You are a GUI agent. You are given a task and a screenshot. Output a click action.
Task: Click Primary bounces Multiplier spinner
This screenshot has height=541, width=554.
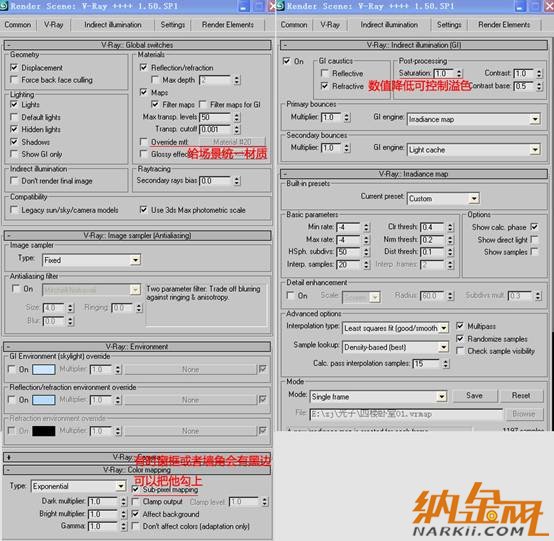tap(347, 117)
